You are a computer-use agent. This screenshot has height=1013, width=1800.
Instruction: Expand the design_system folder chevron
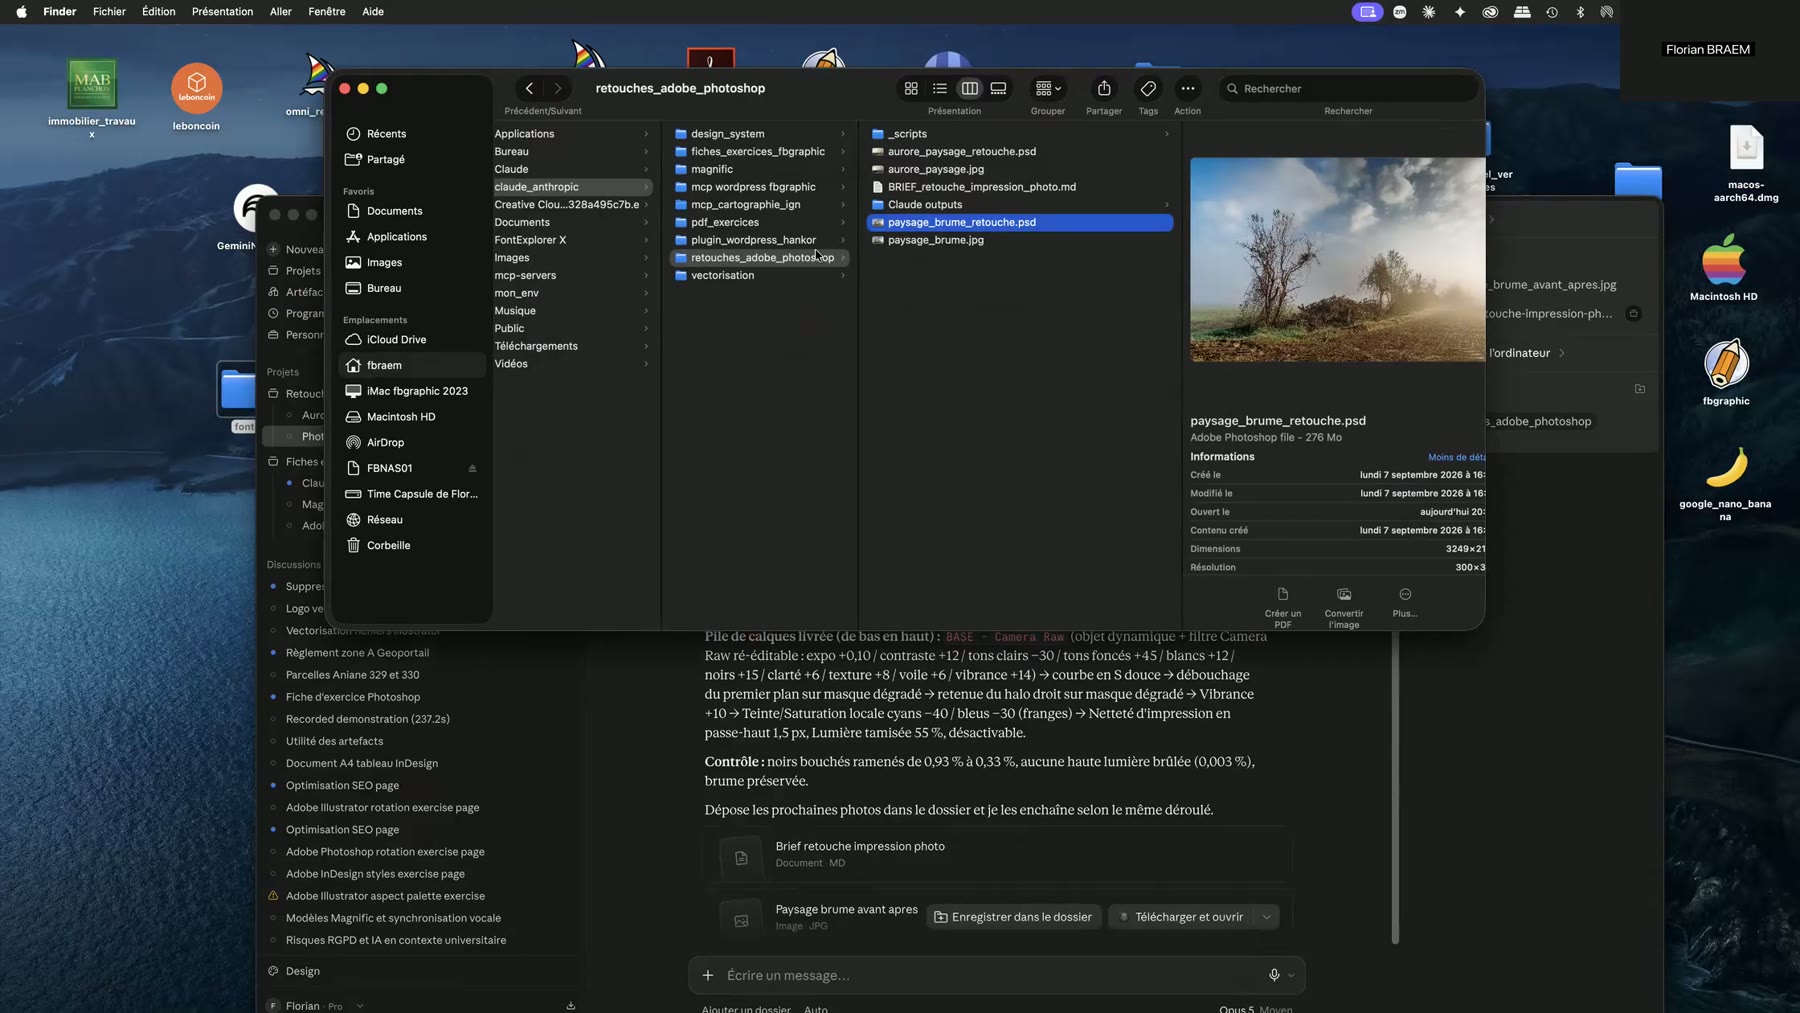pyautogui.click(x=843, y=134)
